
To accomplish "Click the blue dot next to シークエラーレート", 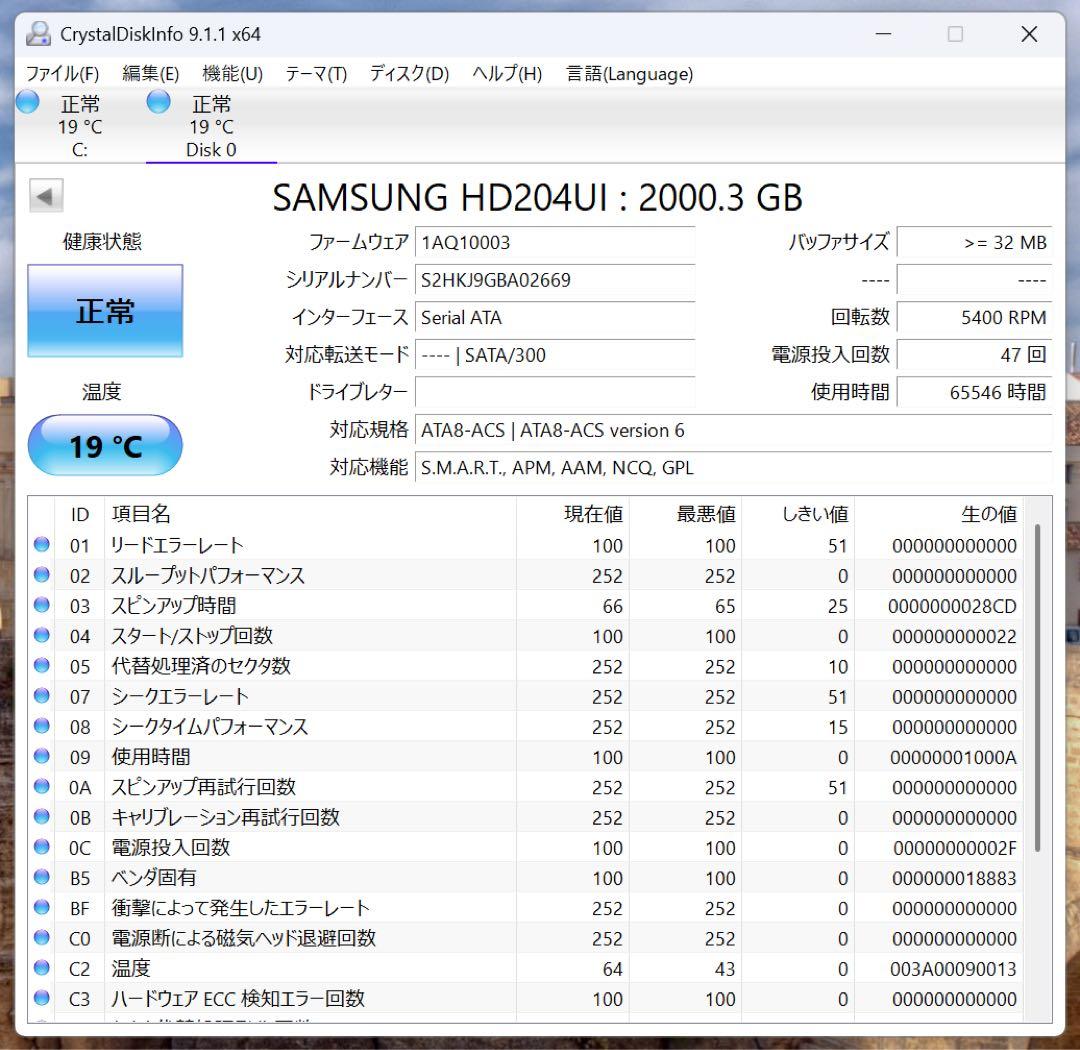I will [x=41, y=696].
